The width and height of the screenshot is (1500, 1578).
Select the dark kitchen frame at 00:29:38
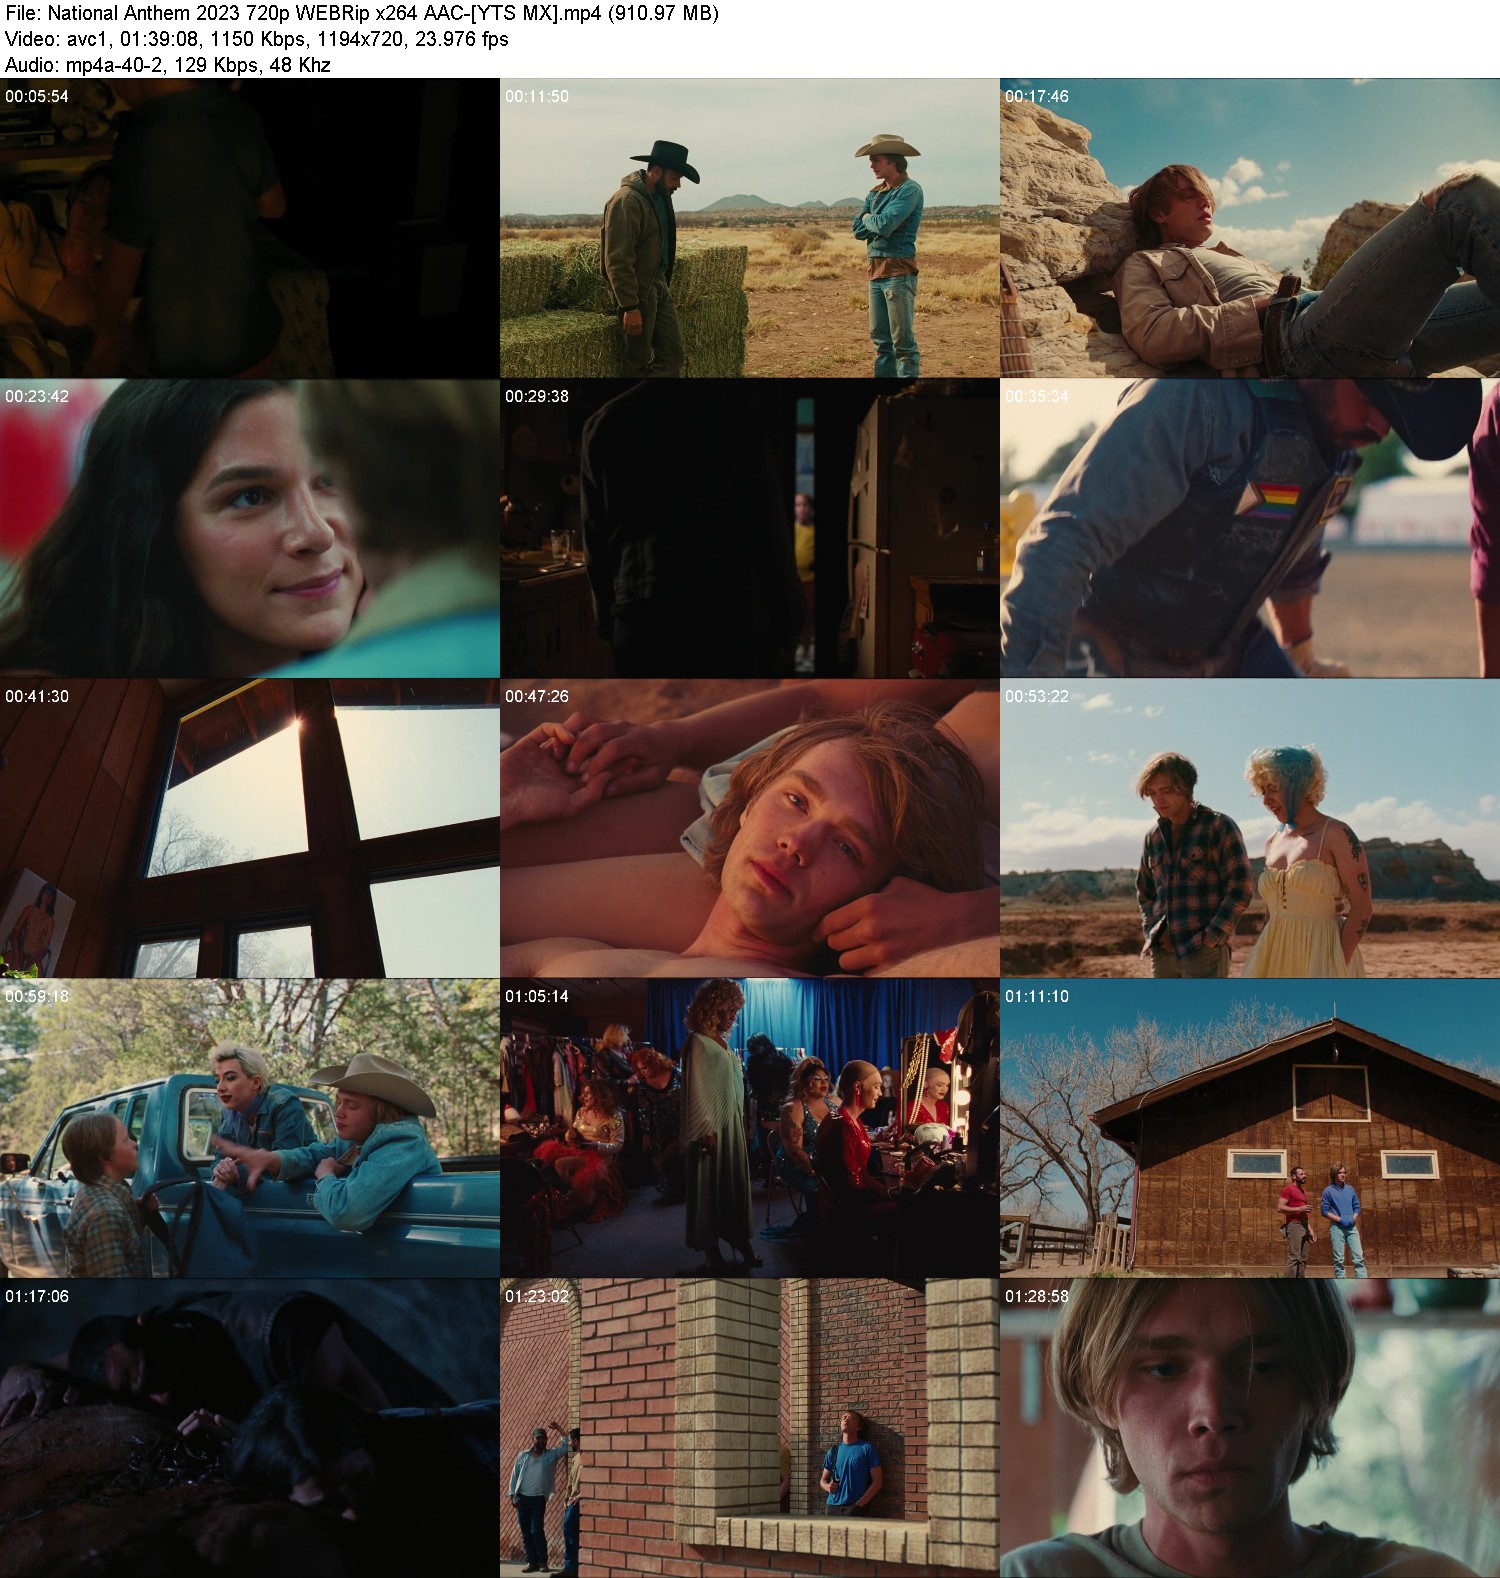pyautogui.click(x=750, y=528)
